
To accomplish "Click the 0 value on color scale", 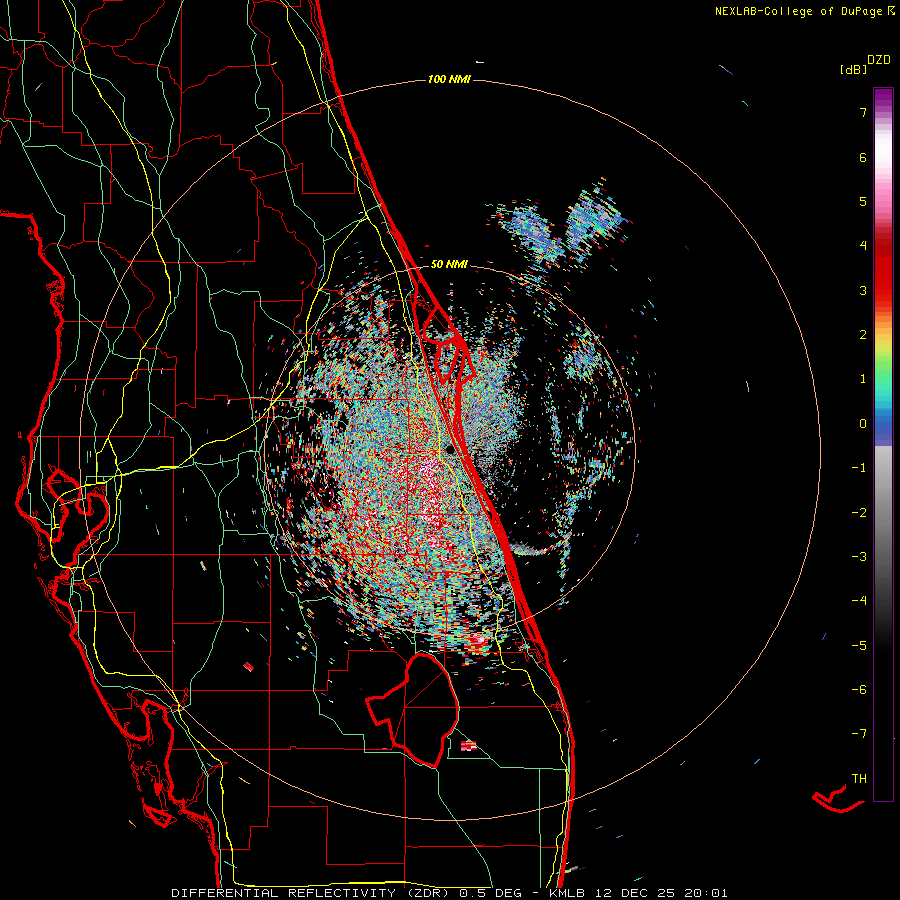I will click(863, 424).
